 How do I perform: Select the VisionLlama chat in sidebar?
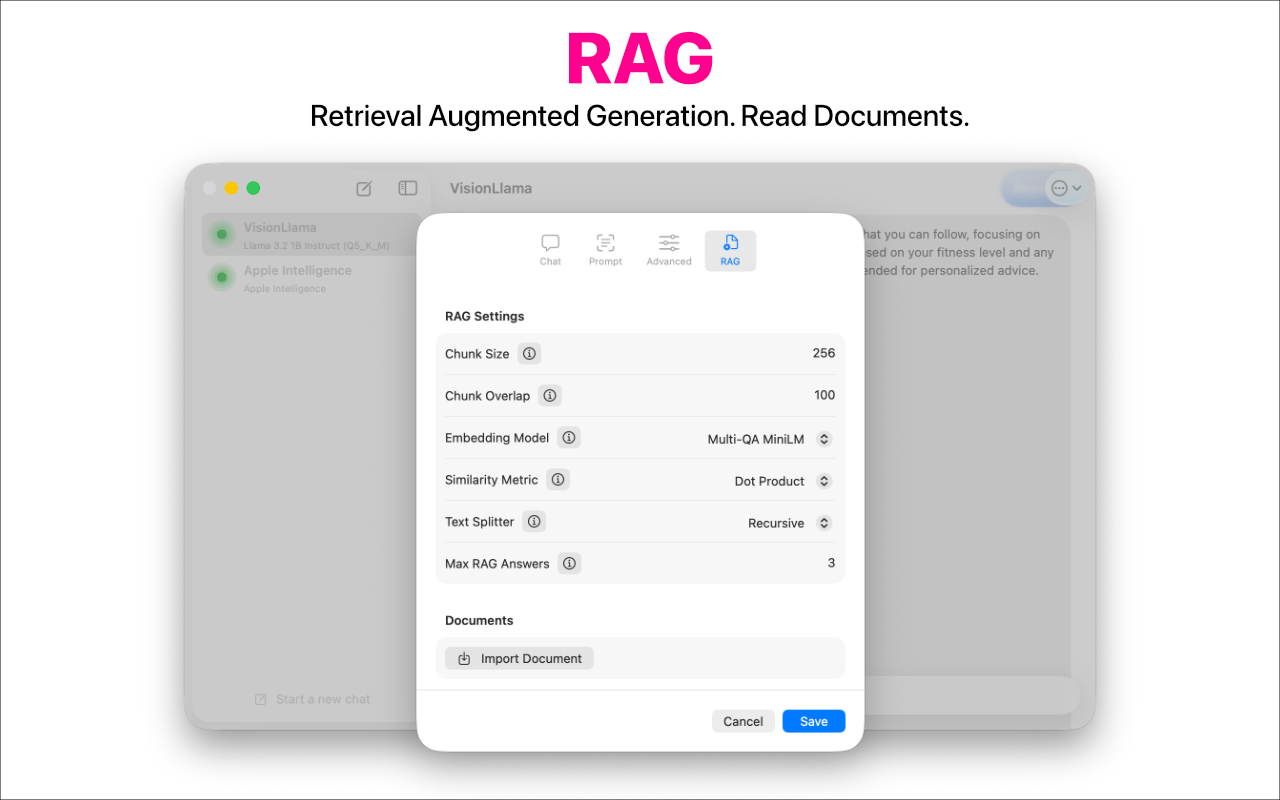[312, 235]
